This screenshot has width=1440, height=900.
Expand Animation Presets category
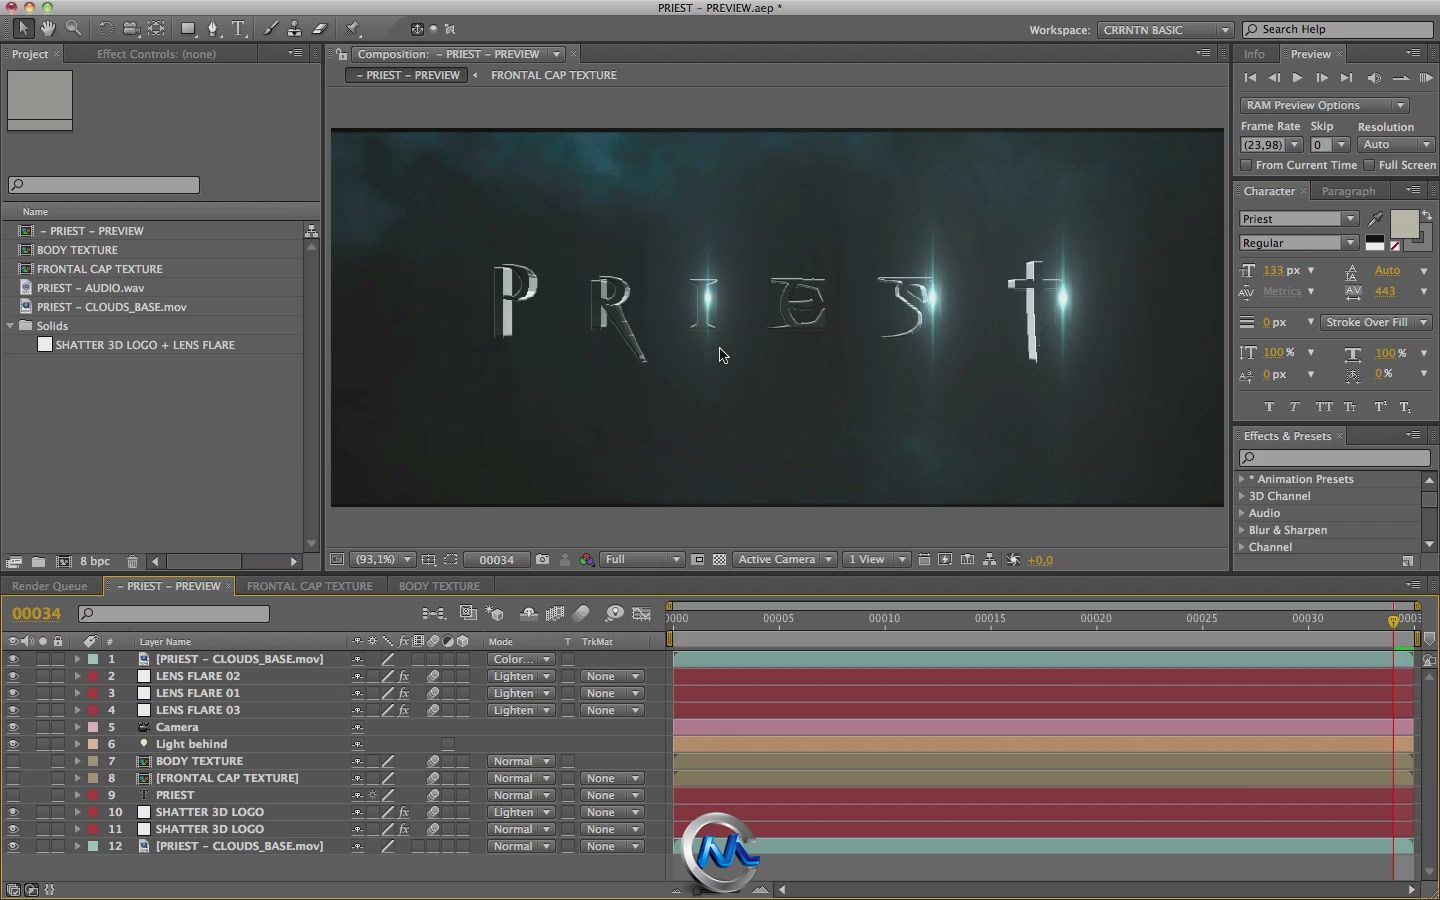pos(1242,479)
